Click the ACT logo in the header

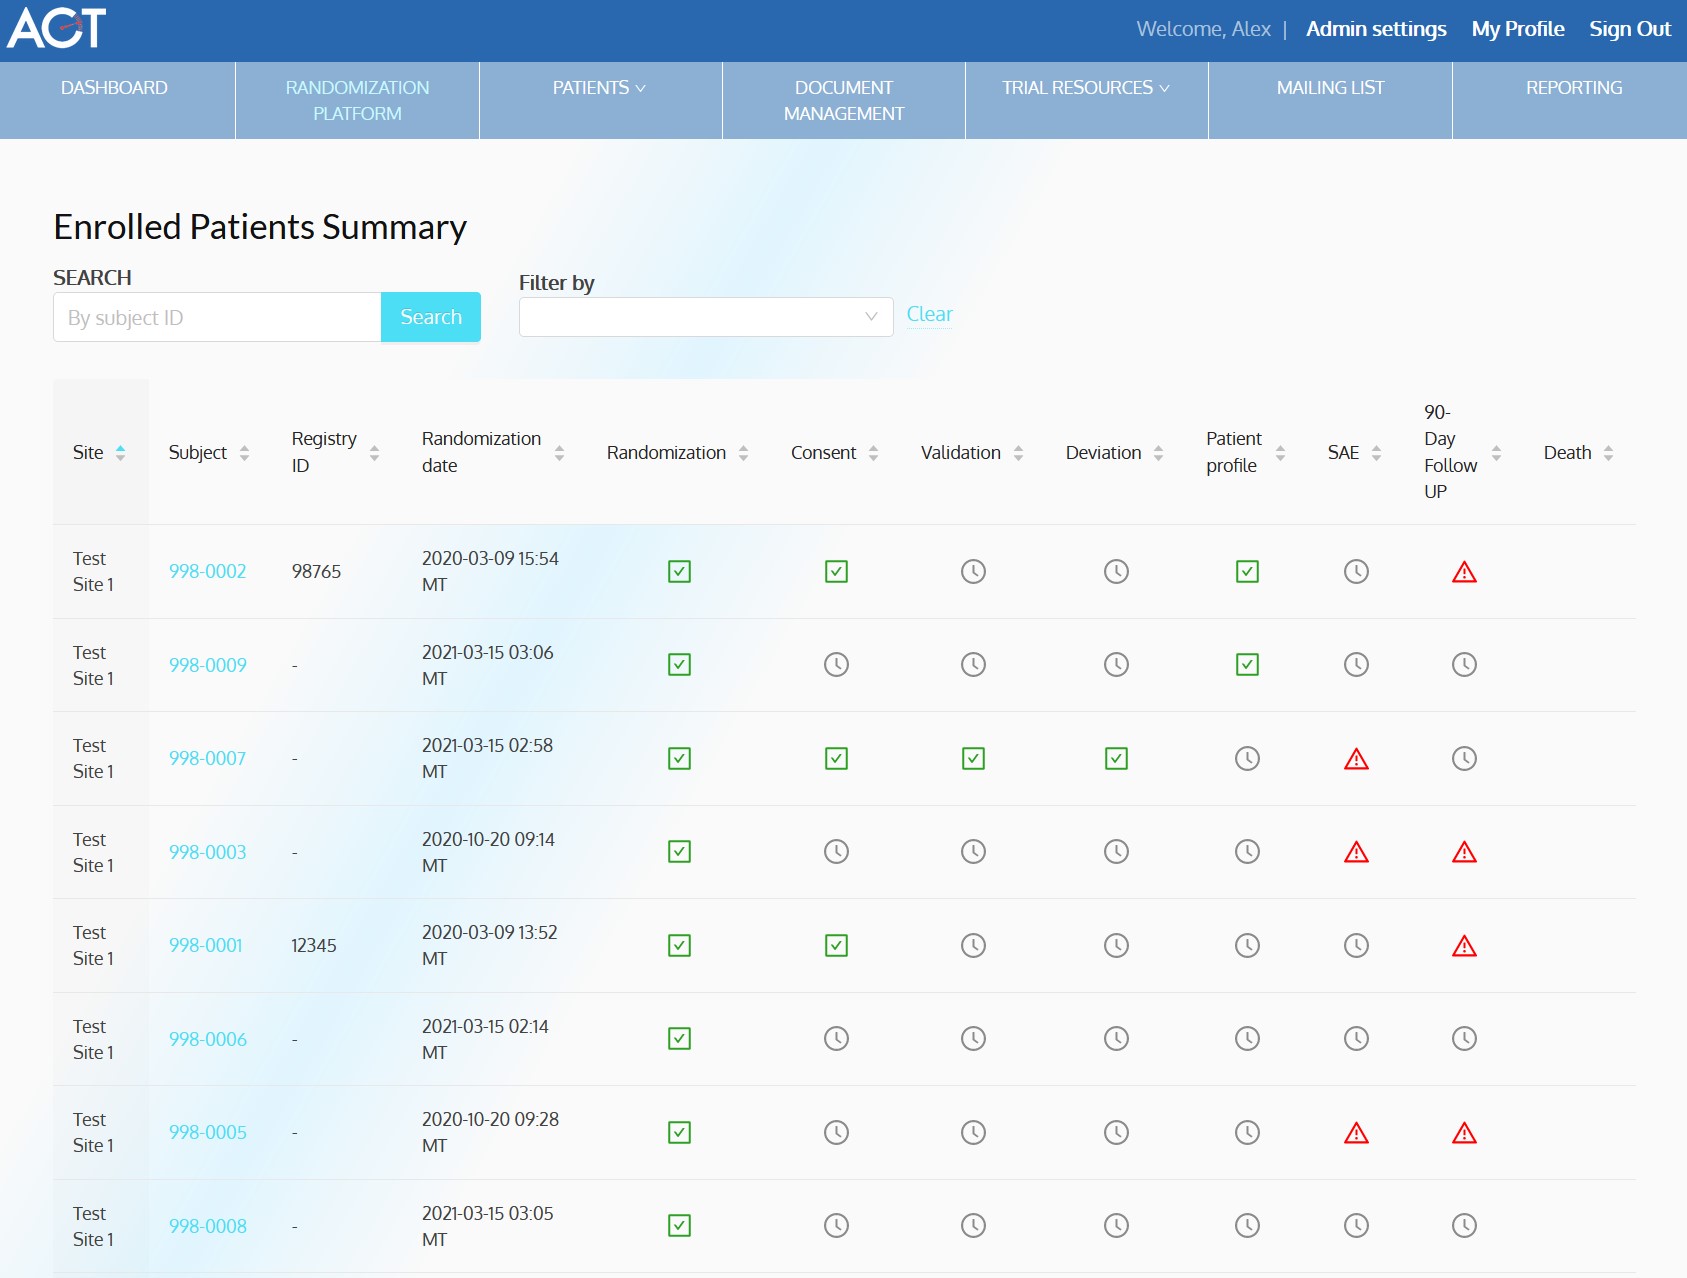(57, 28)
